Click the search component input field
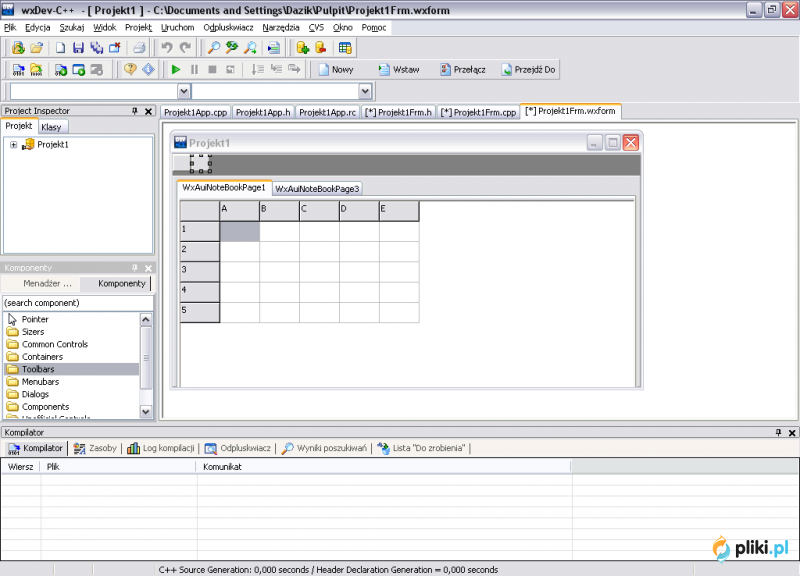The width and height of the screenshot is (800, 576). pyautogui.click(x=78, y=303)
